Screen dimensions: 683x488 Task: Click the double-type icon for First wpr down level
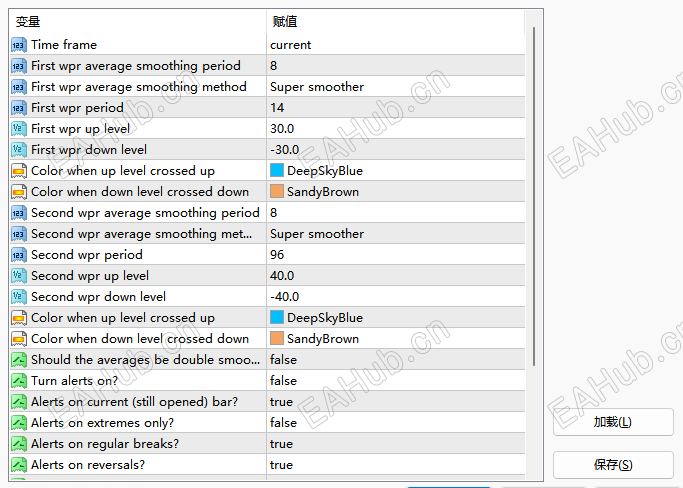pyautogui.click(x=19, y=149)
